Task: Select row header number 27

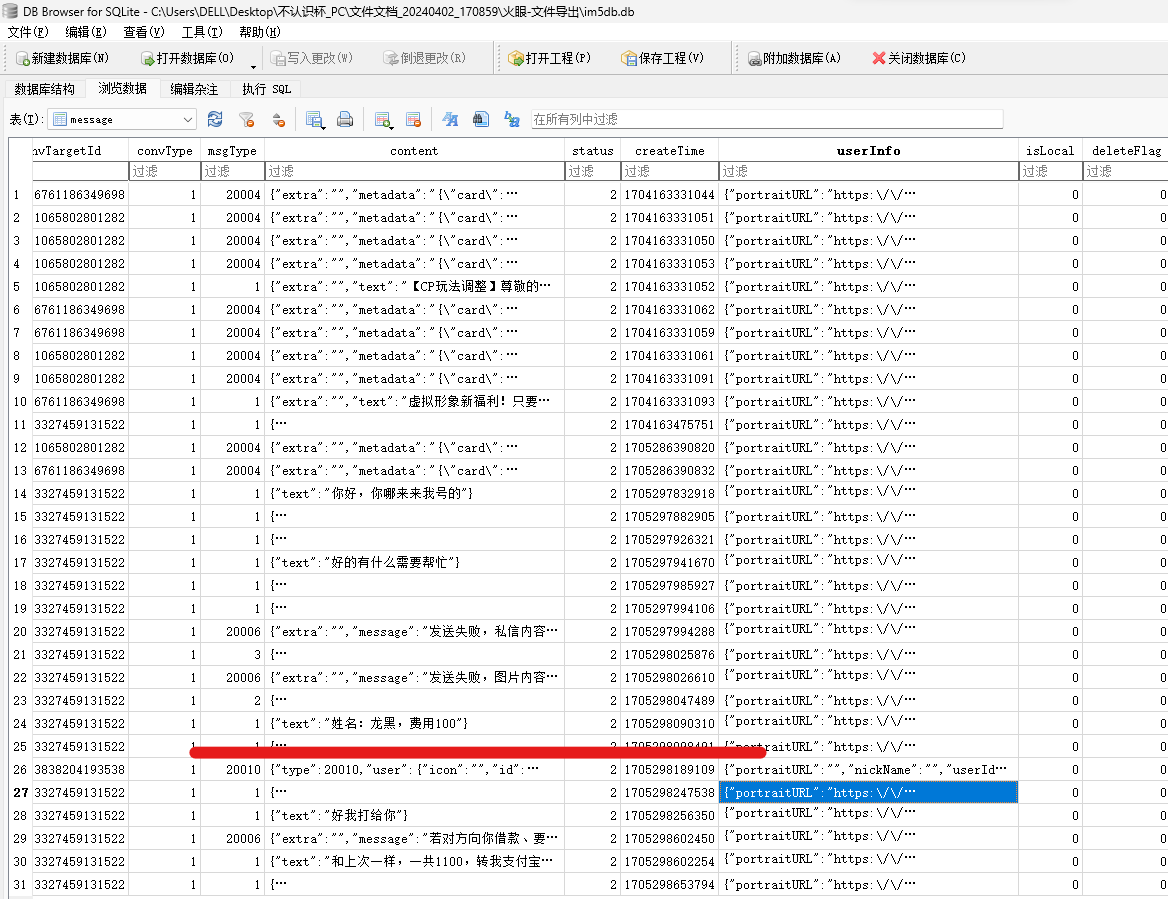Action: click(x=20, y=792)
